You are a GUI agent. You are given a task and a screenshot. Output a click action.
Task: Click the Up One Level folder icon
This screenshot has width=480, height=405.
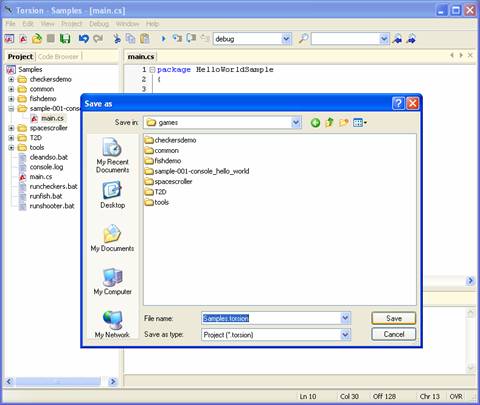[329, 123]
